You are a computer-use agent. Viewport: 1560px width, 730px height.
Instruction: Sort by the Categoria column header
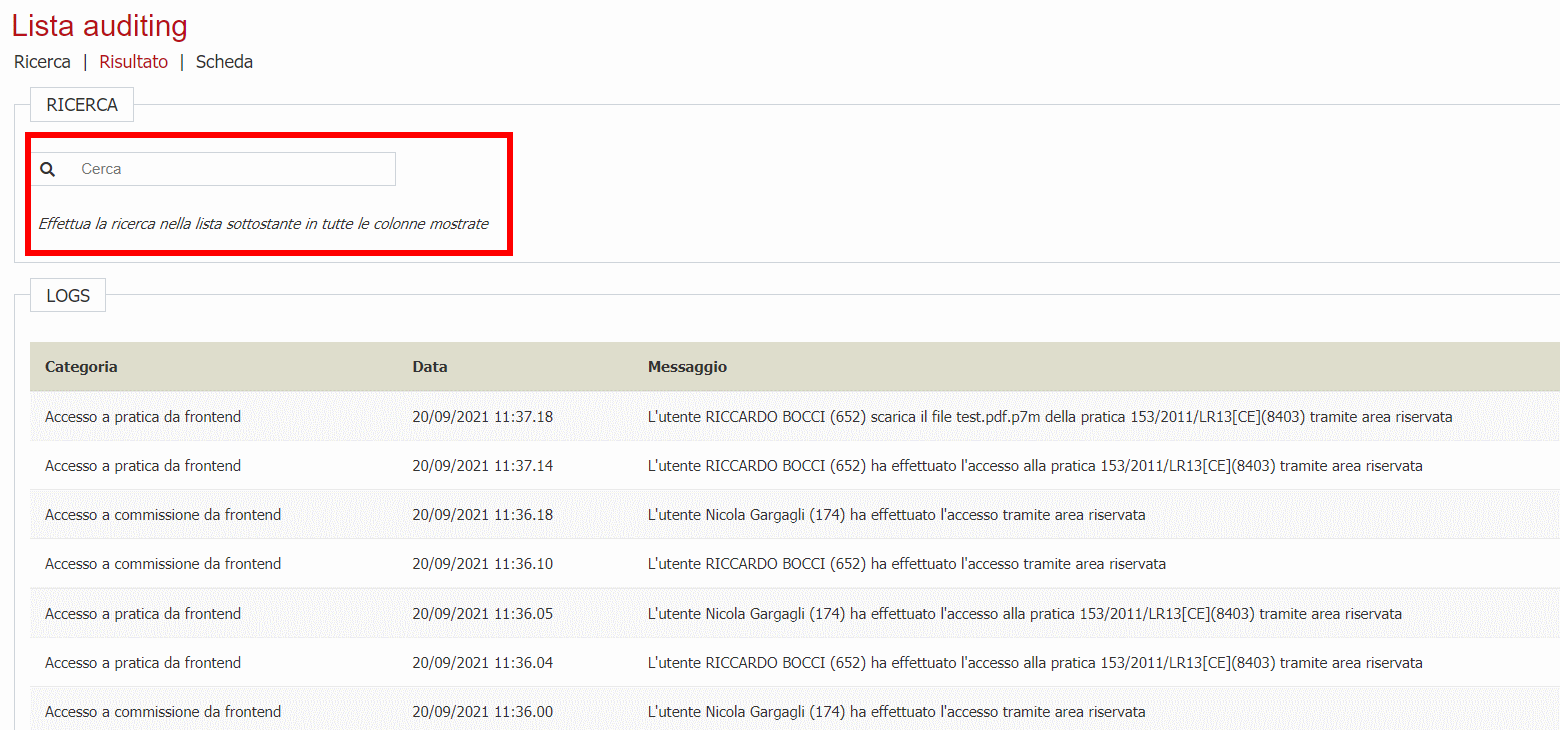81,367
